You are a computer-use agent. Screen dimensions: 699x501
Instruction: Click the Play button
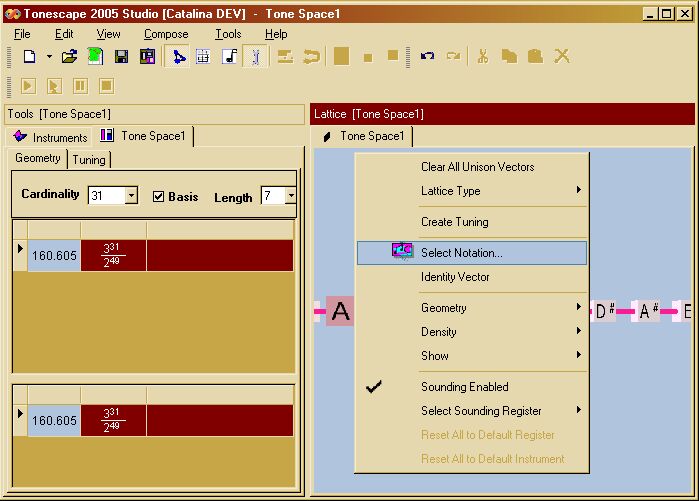click(x=28, y=86)
